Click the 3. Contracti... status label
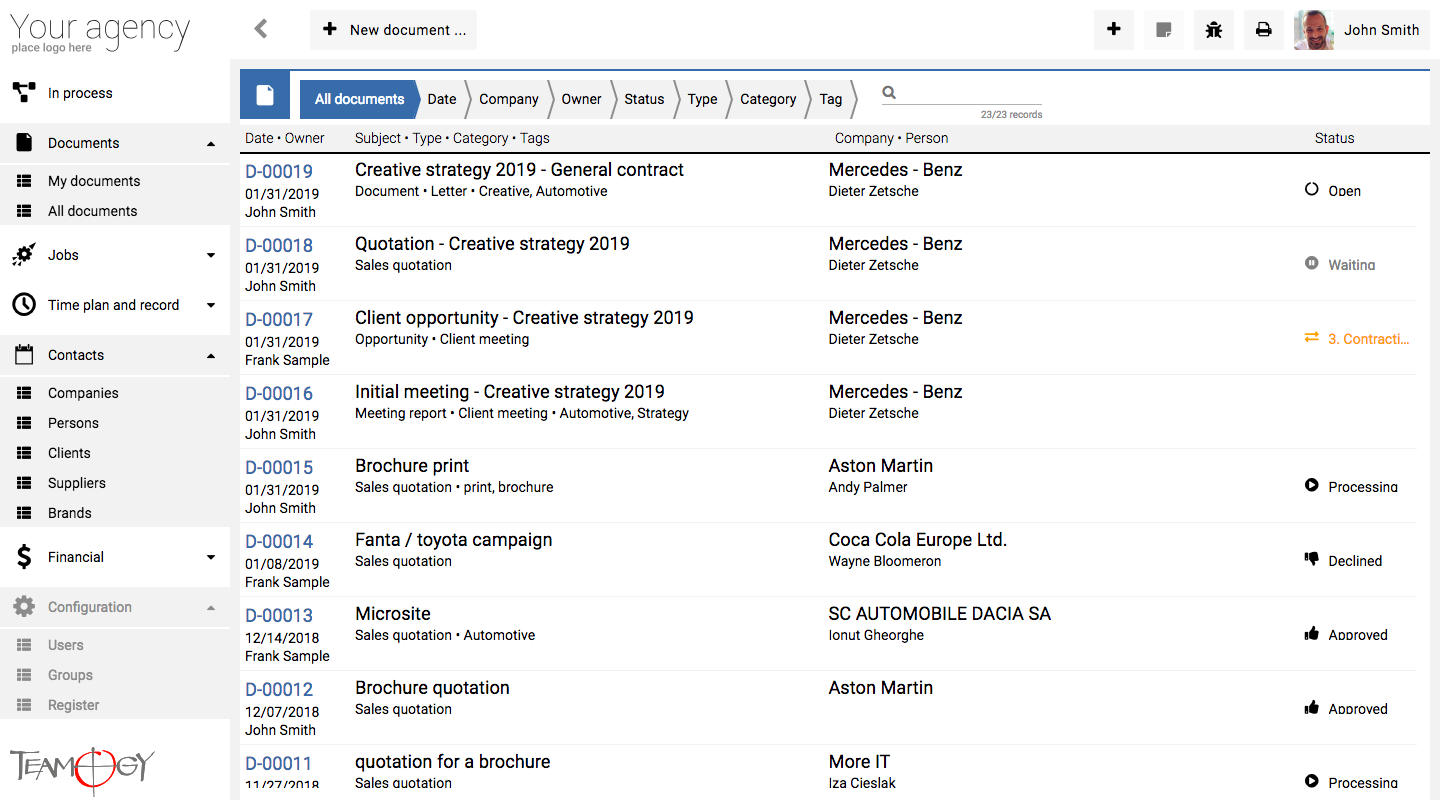 tap(1368, 339)
